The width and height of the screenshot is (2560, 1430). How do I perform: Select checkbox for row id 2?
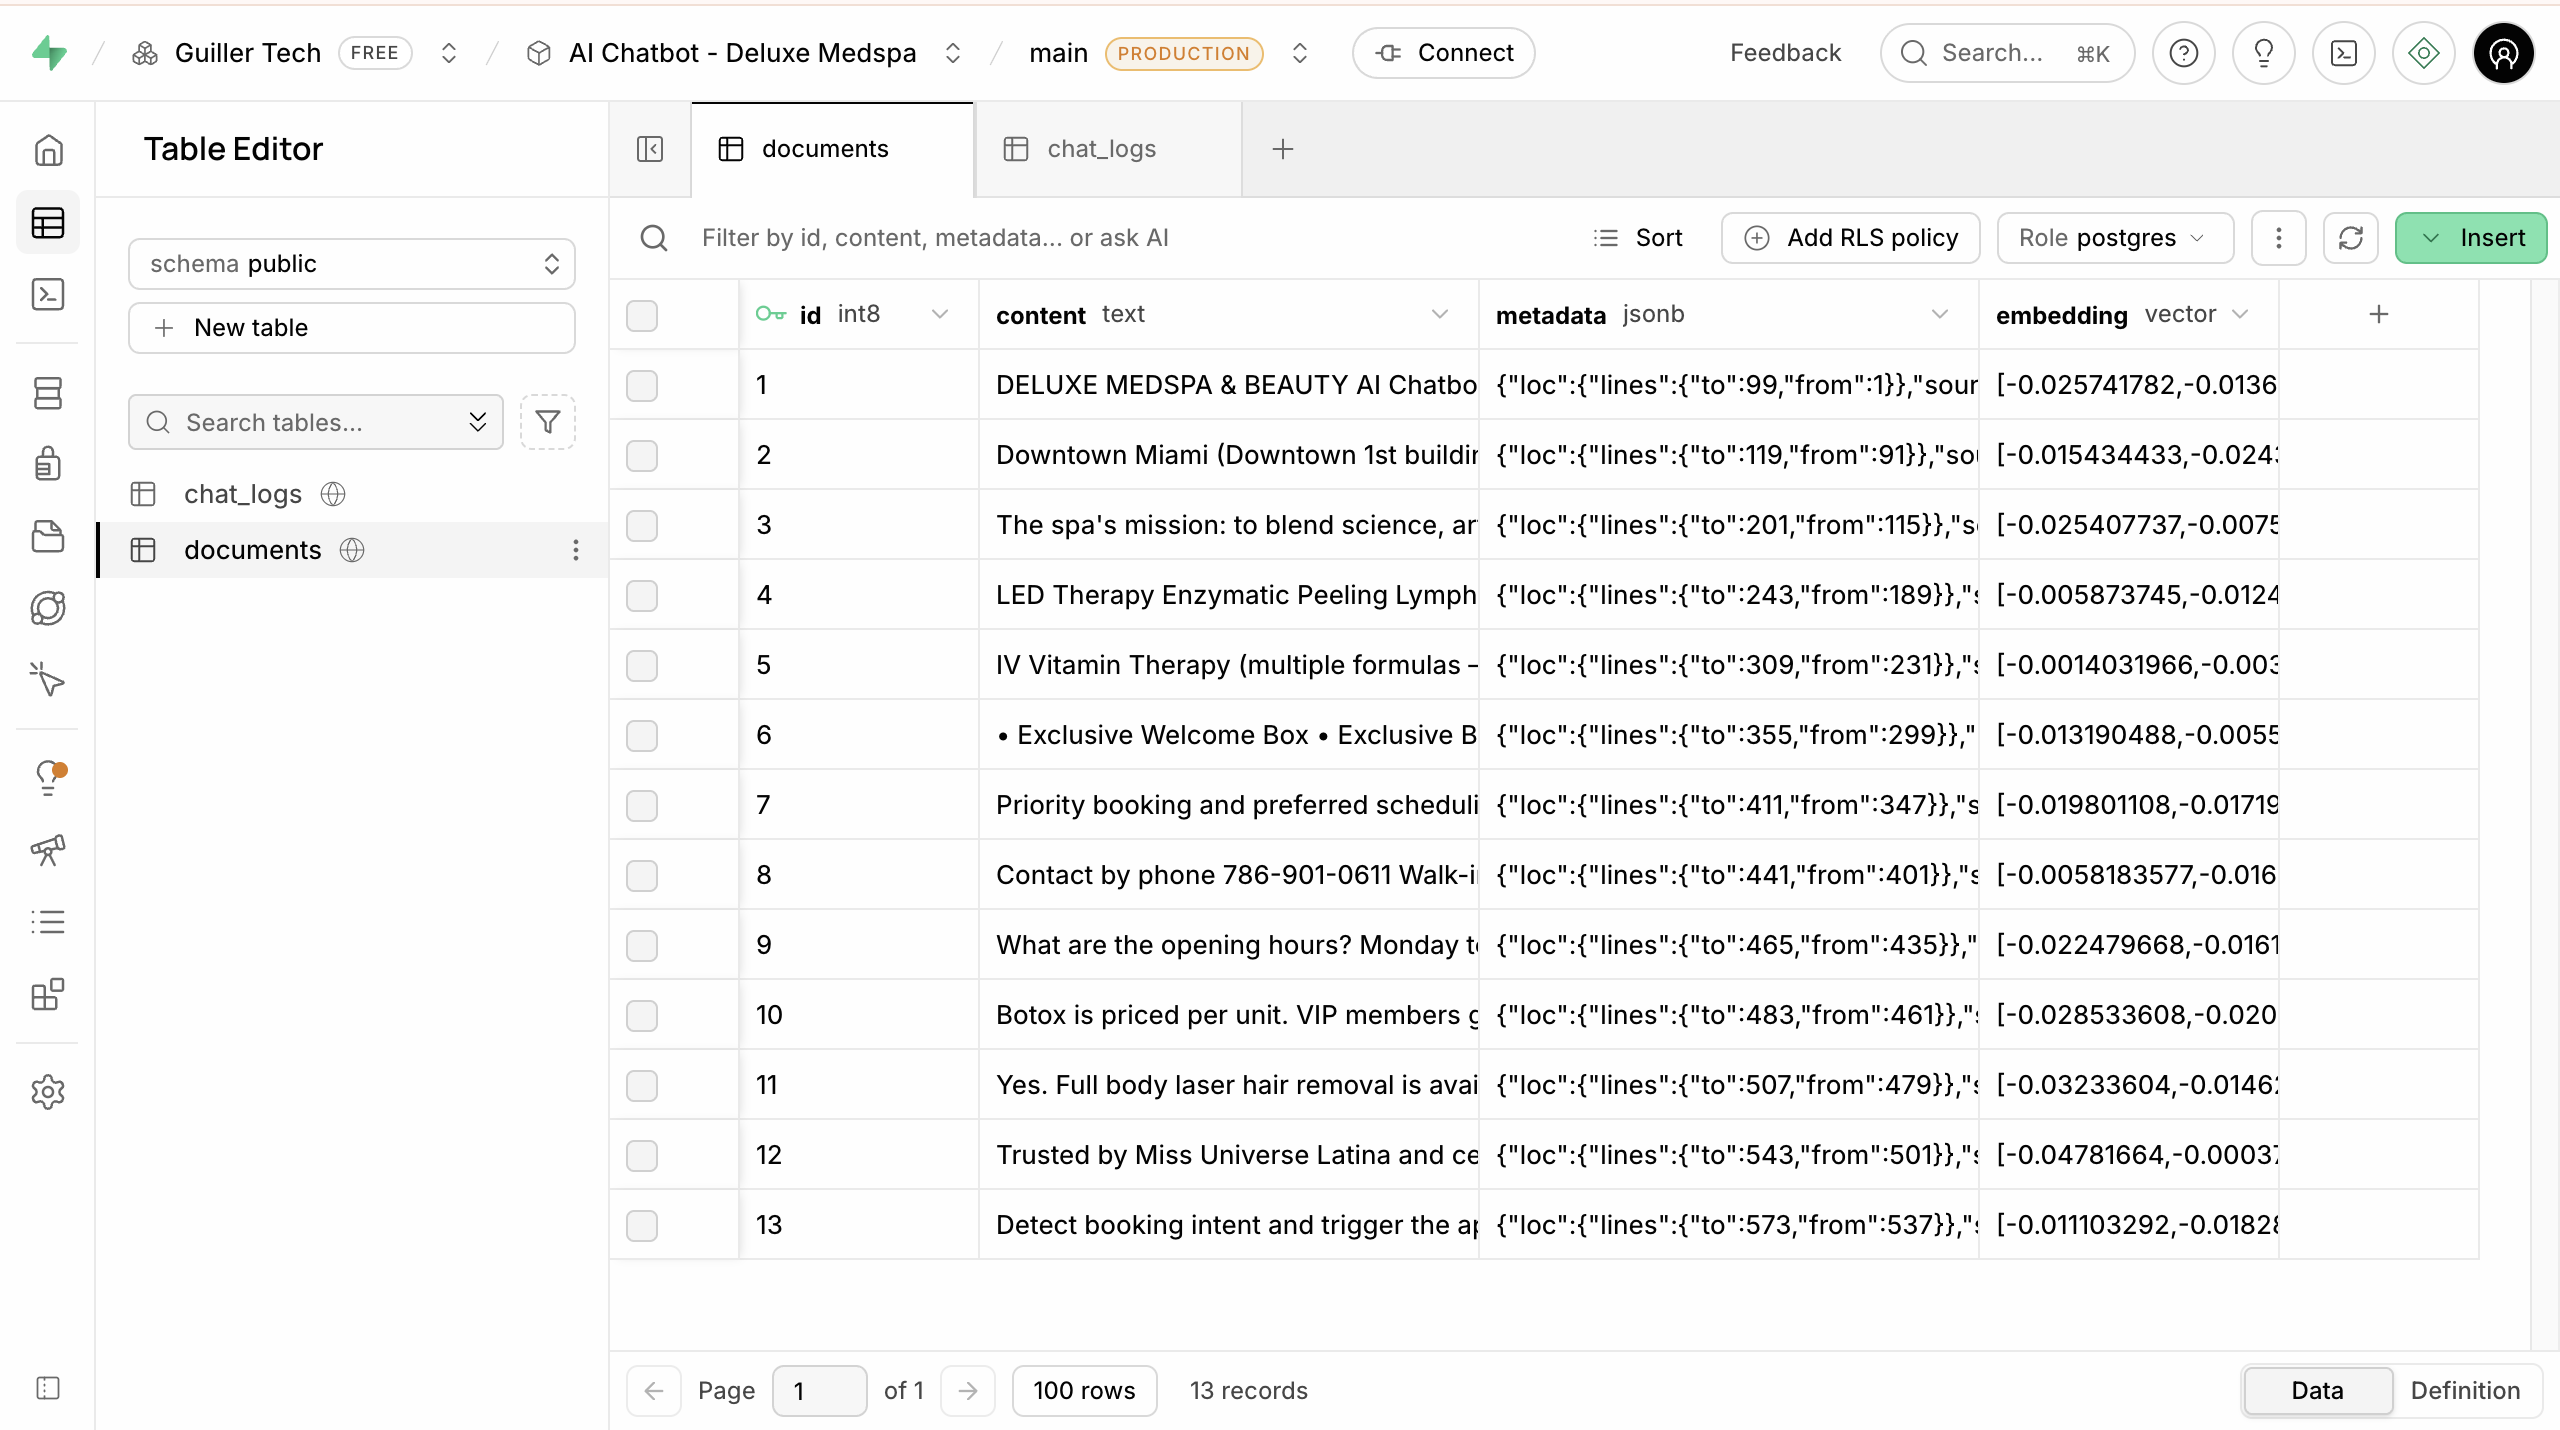pos(642,456)
